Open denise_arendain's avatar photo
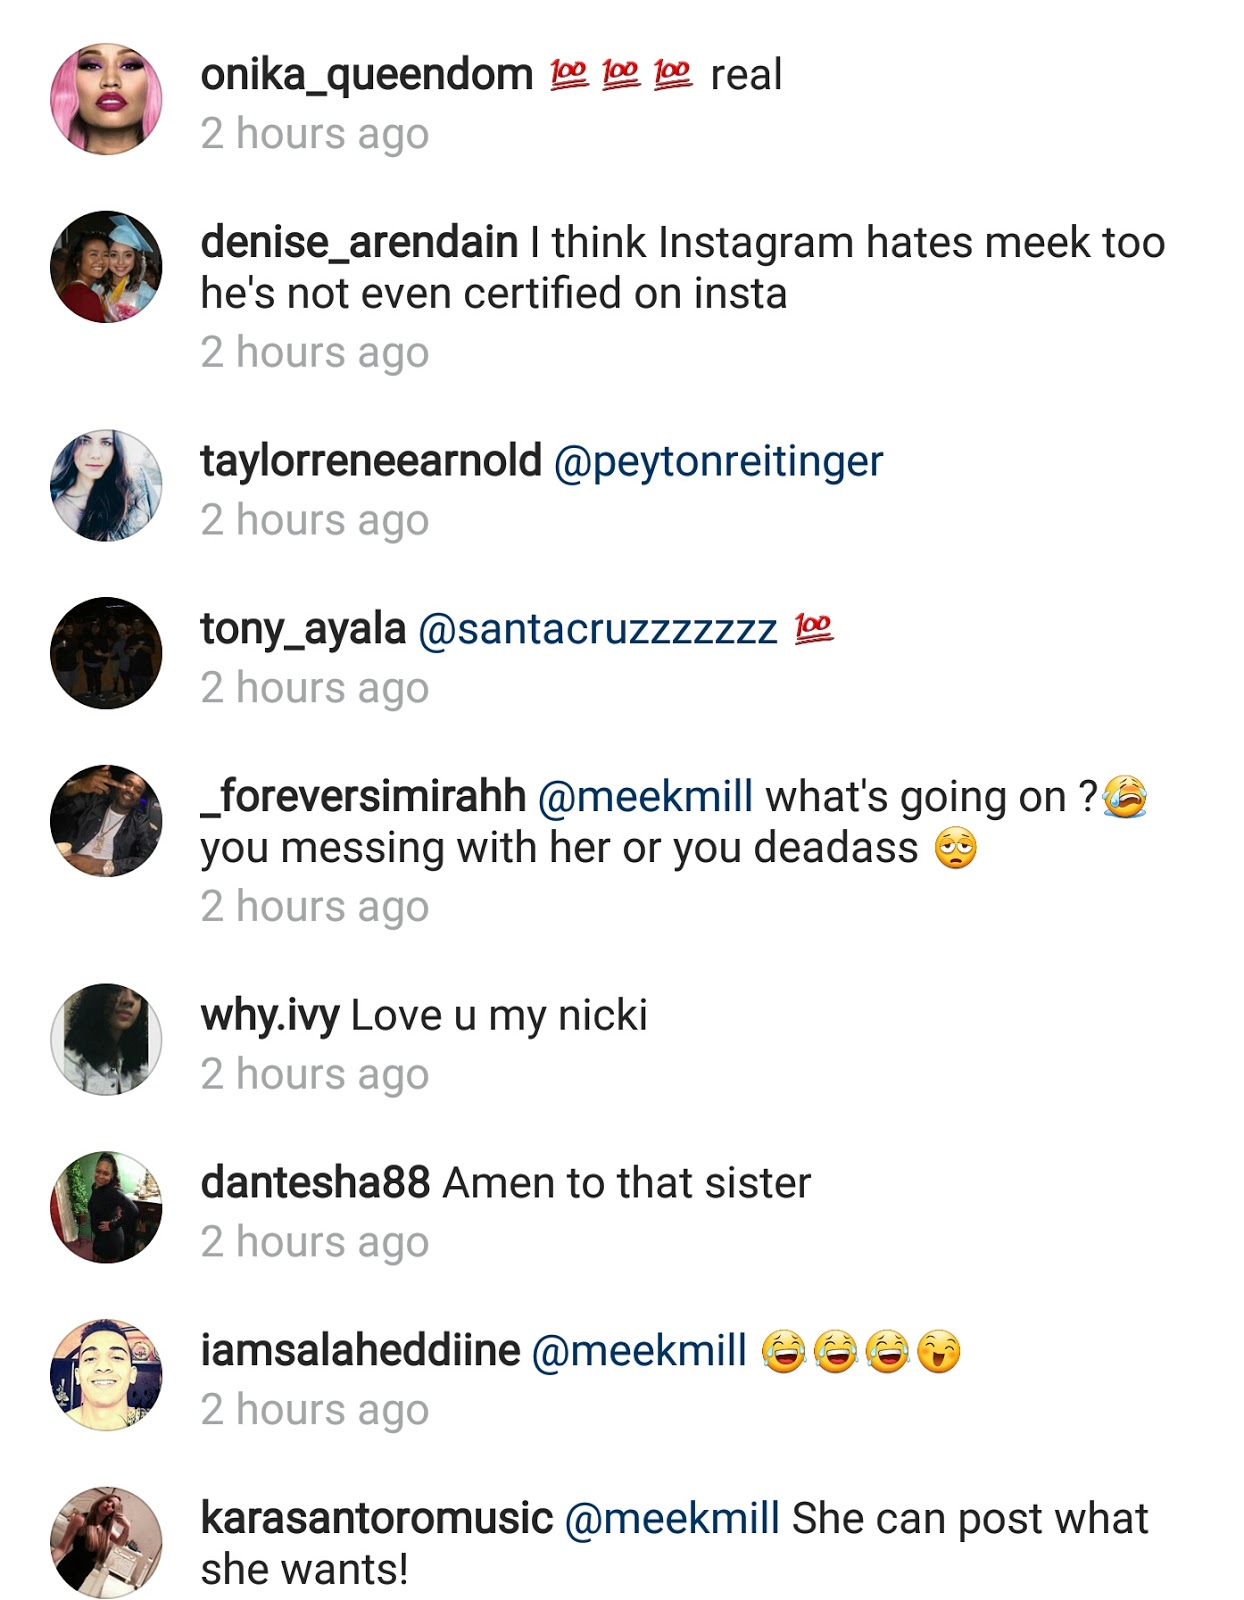 click(x=106, y=267)
